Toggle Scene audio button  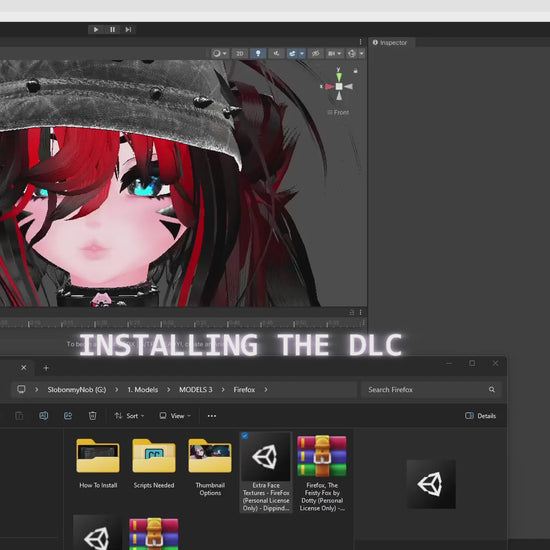click(276, 53)
